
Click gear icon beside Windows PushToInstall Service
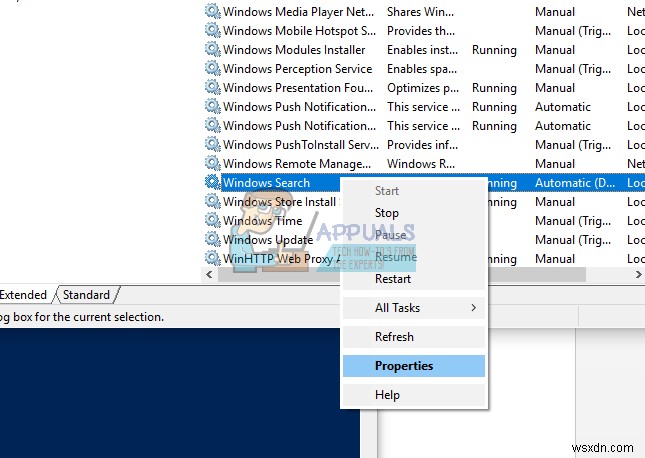(x=213, y=144)
